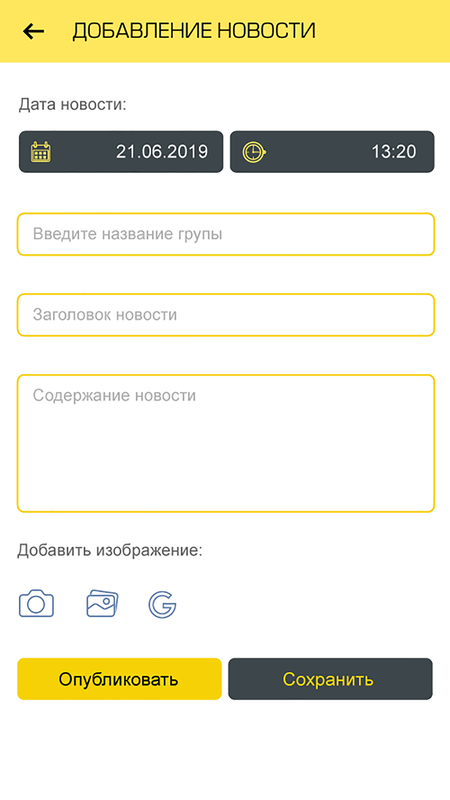Image resolution: width=450 pixels, height=800 pixels.
Task: Open the news time picker button
Action: [332, 152]
